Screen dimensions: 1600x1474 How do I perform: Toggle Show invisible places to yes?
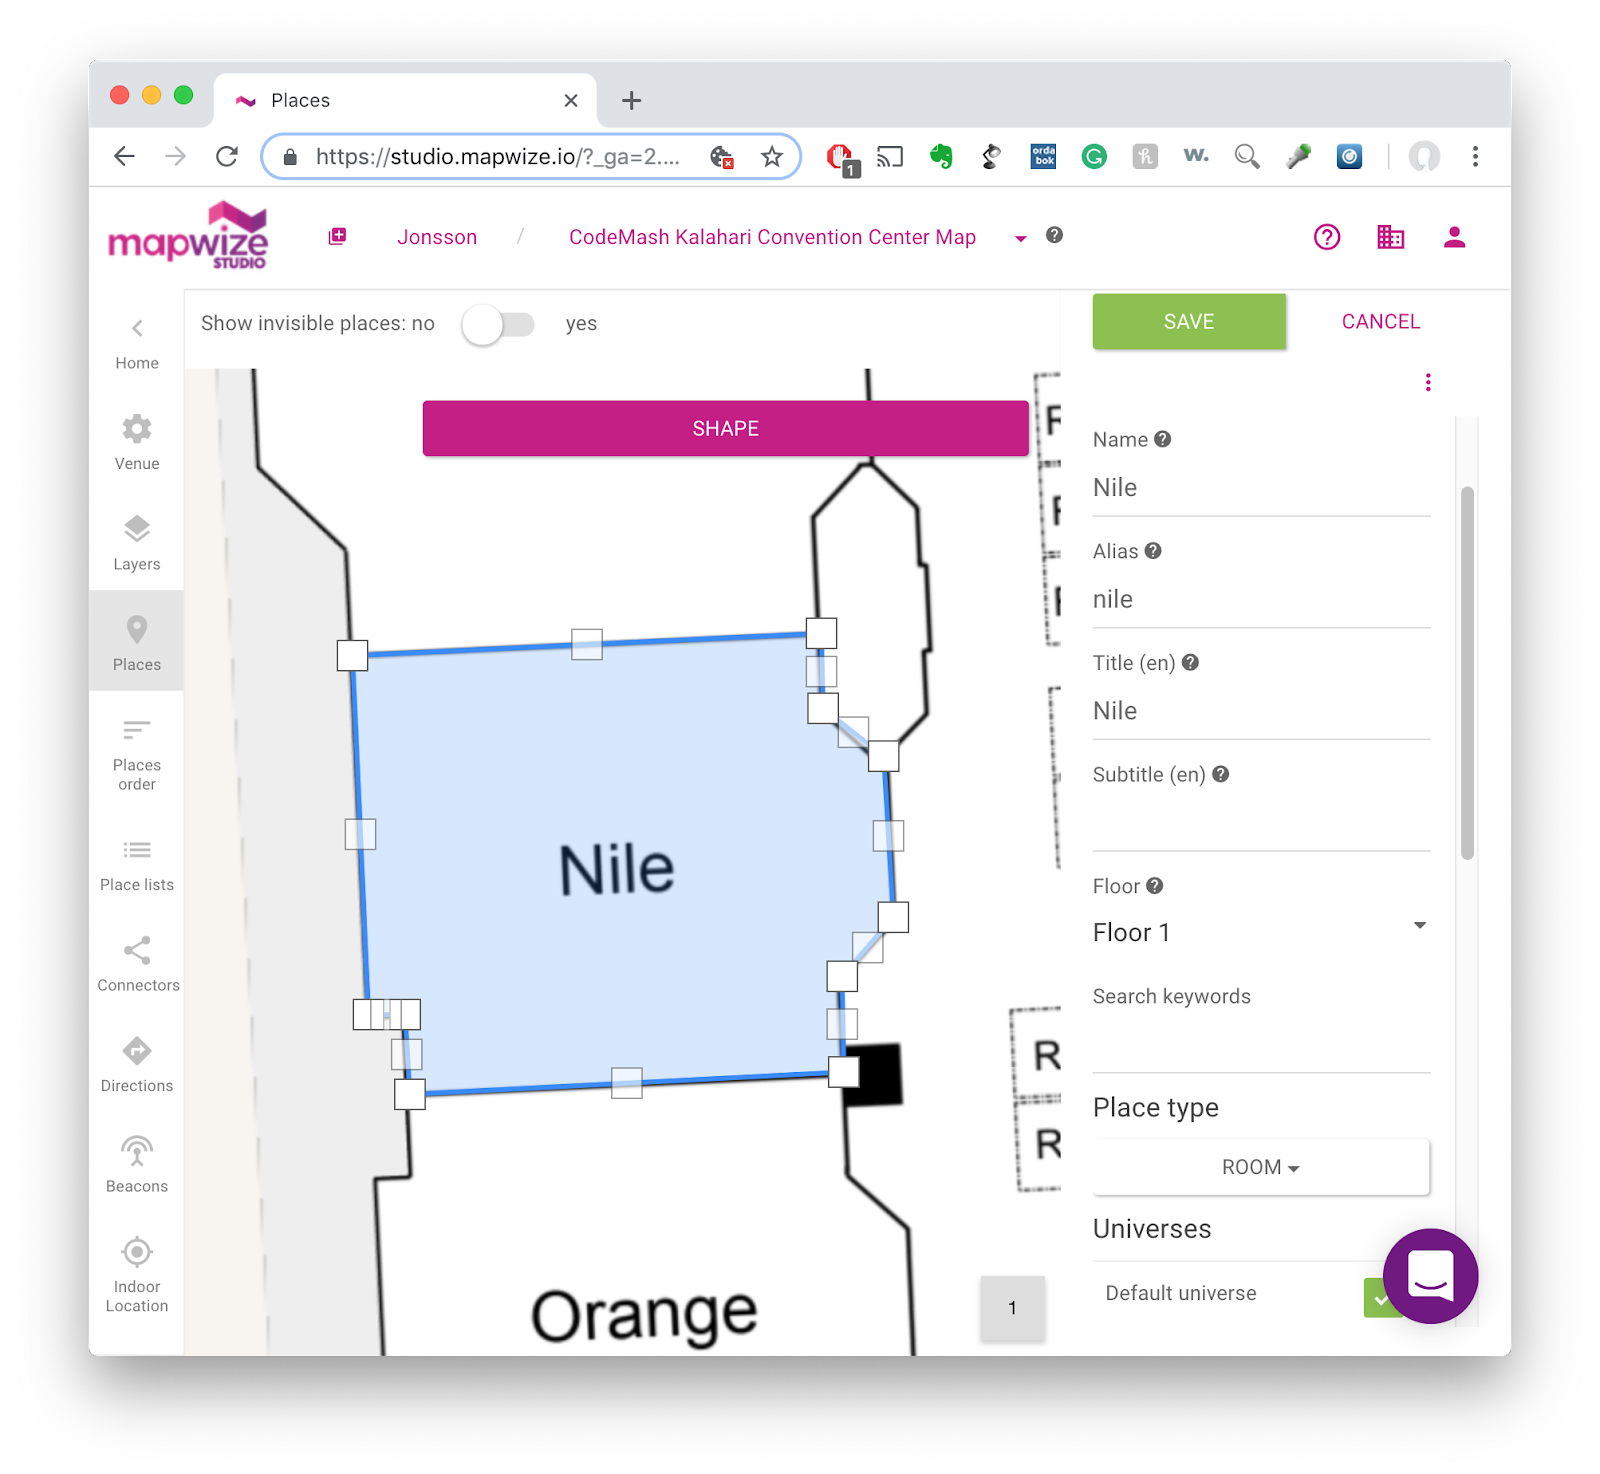point(498,324)
